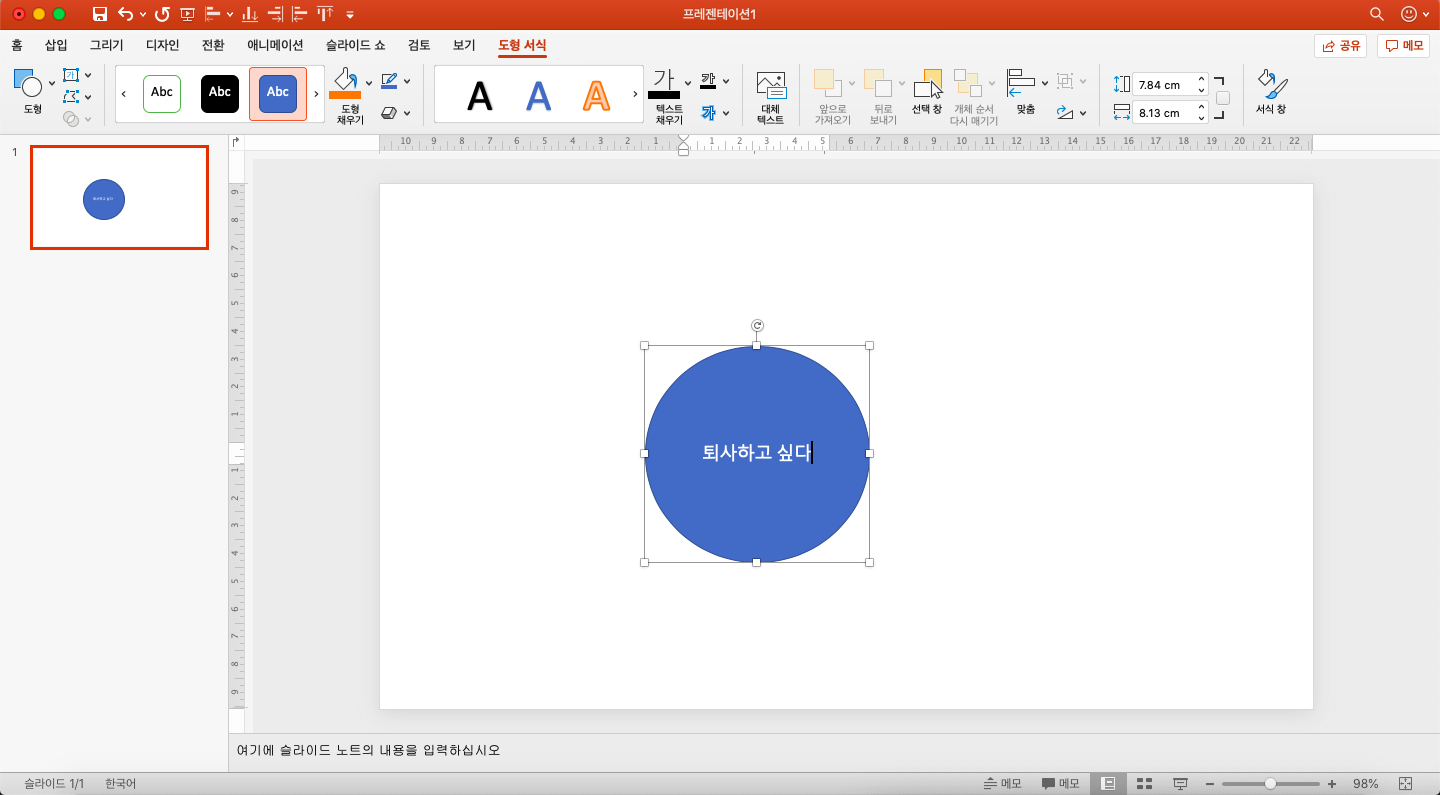Click the edit shape points icon
Viewport: 1440px width, 795px height.
click(71, 97)
